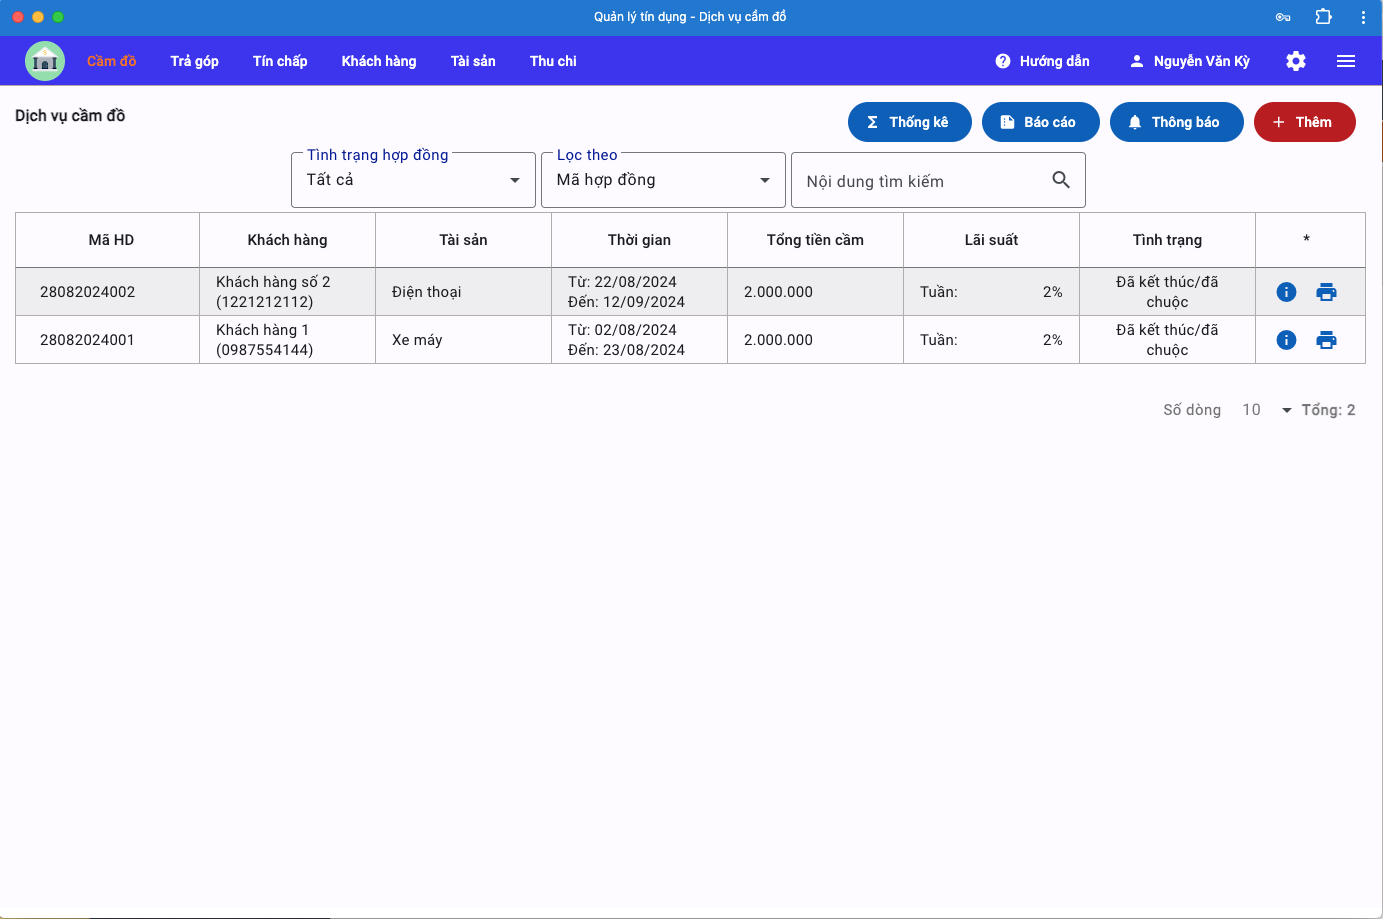1383x919 pixels.
Task: Switch to Cầm đồ tab
Action: (x=111, y=61)
